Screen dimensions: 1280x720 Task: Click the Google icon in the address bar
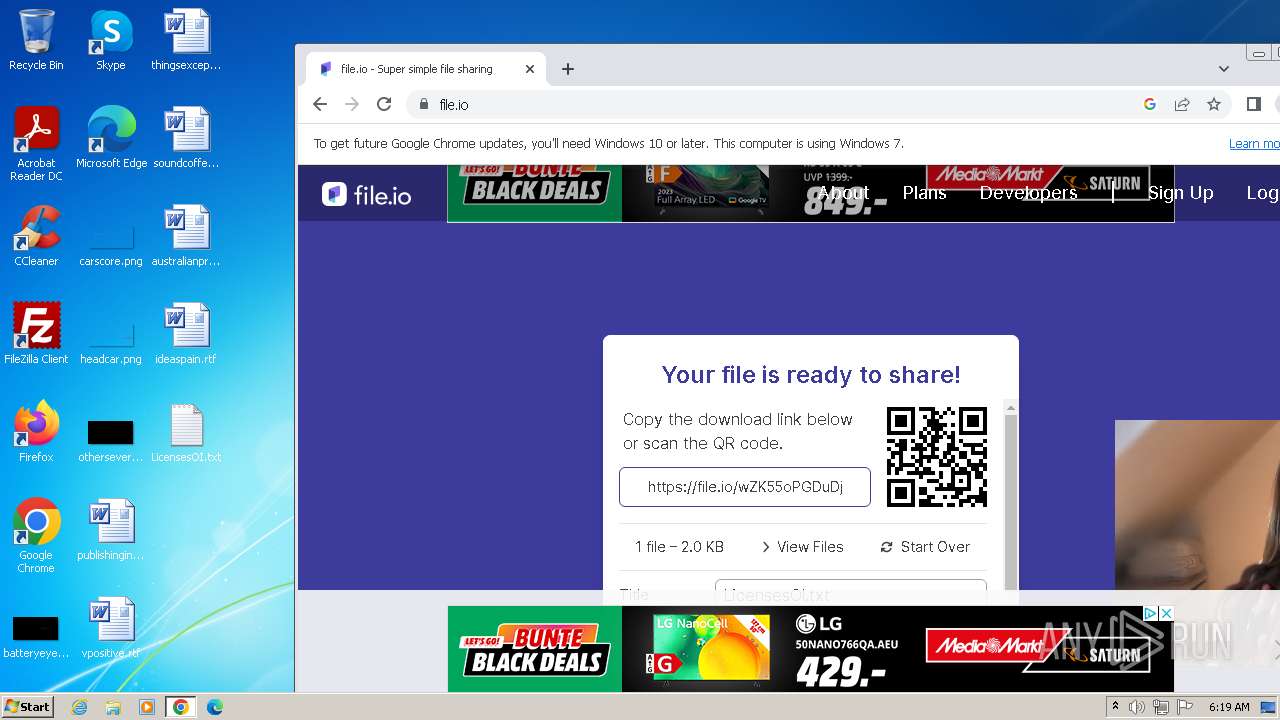click(x=1150, y=104)
